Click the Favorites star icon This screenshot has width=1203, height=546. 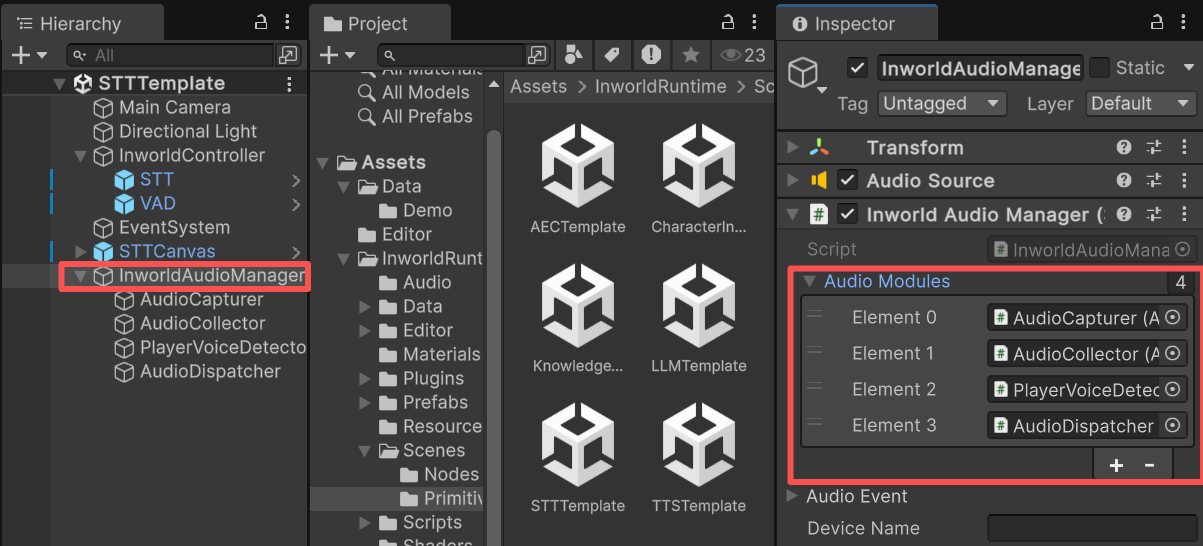pyautogui.click(x=690, y=54)
